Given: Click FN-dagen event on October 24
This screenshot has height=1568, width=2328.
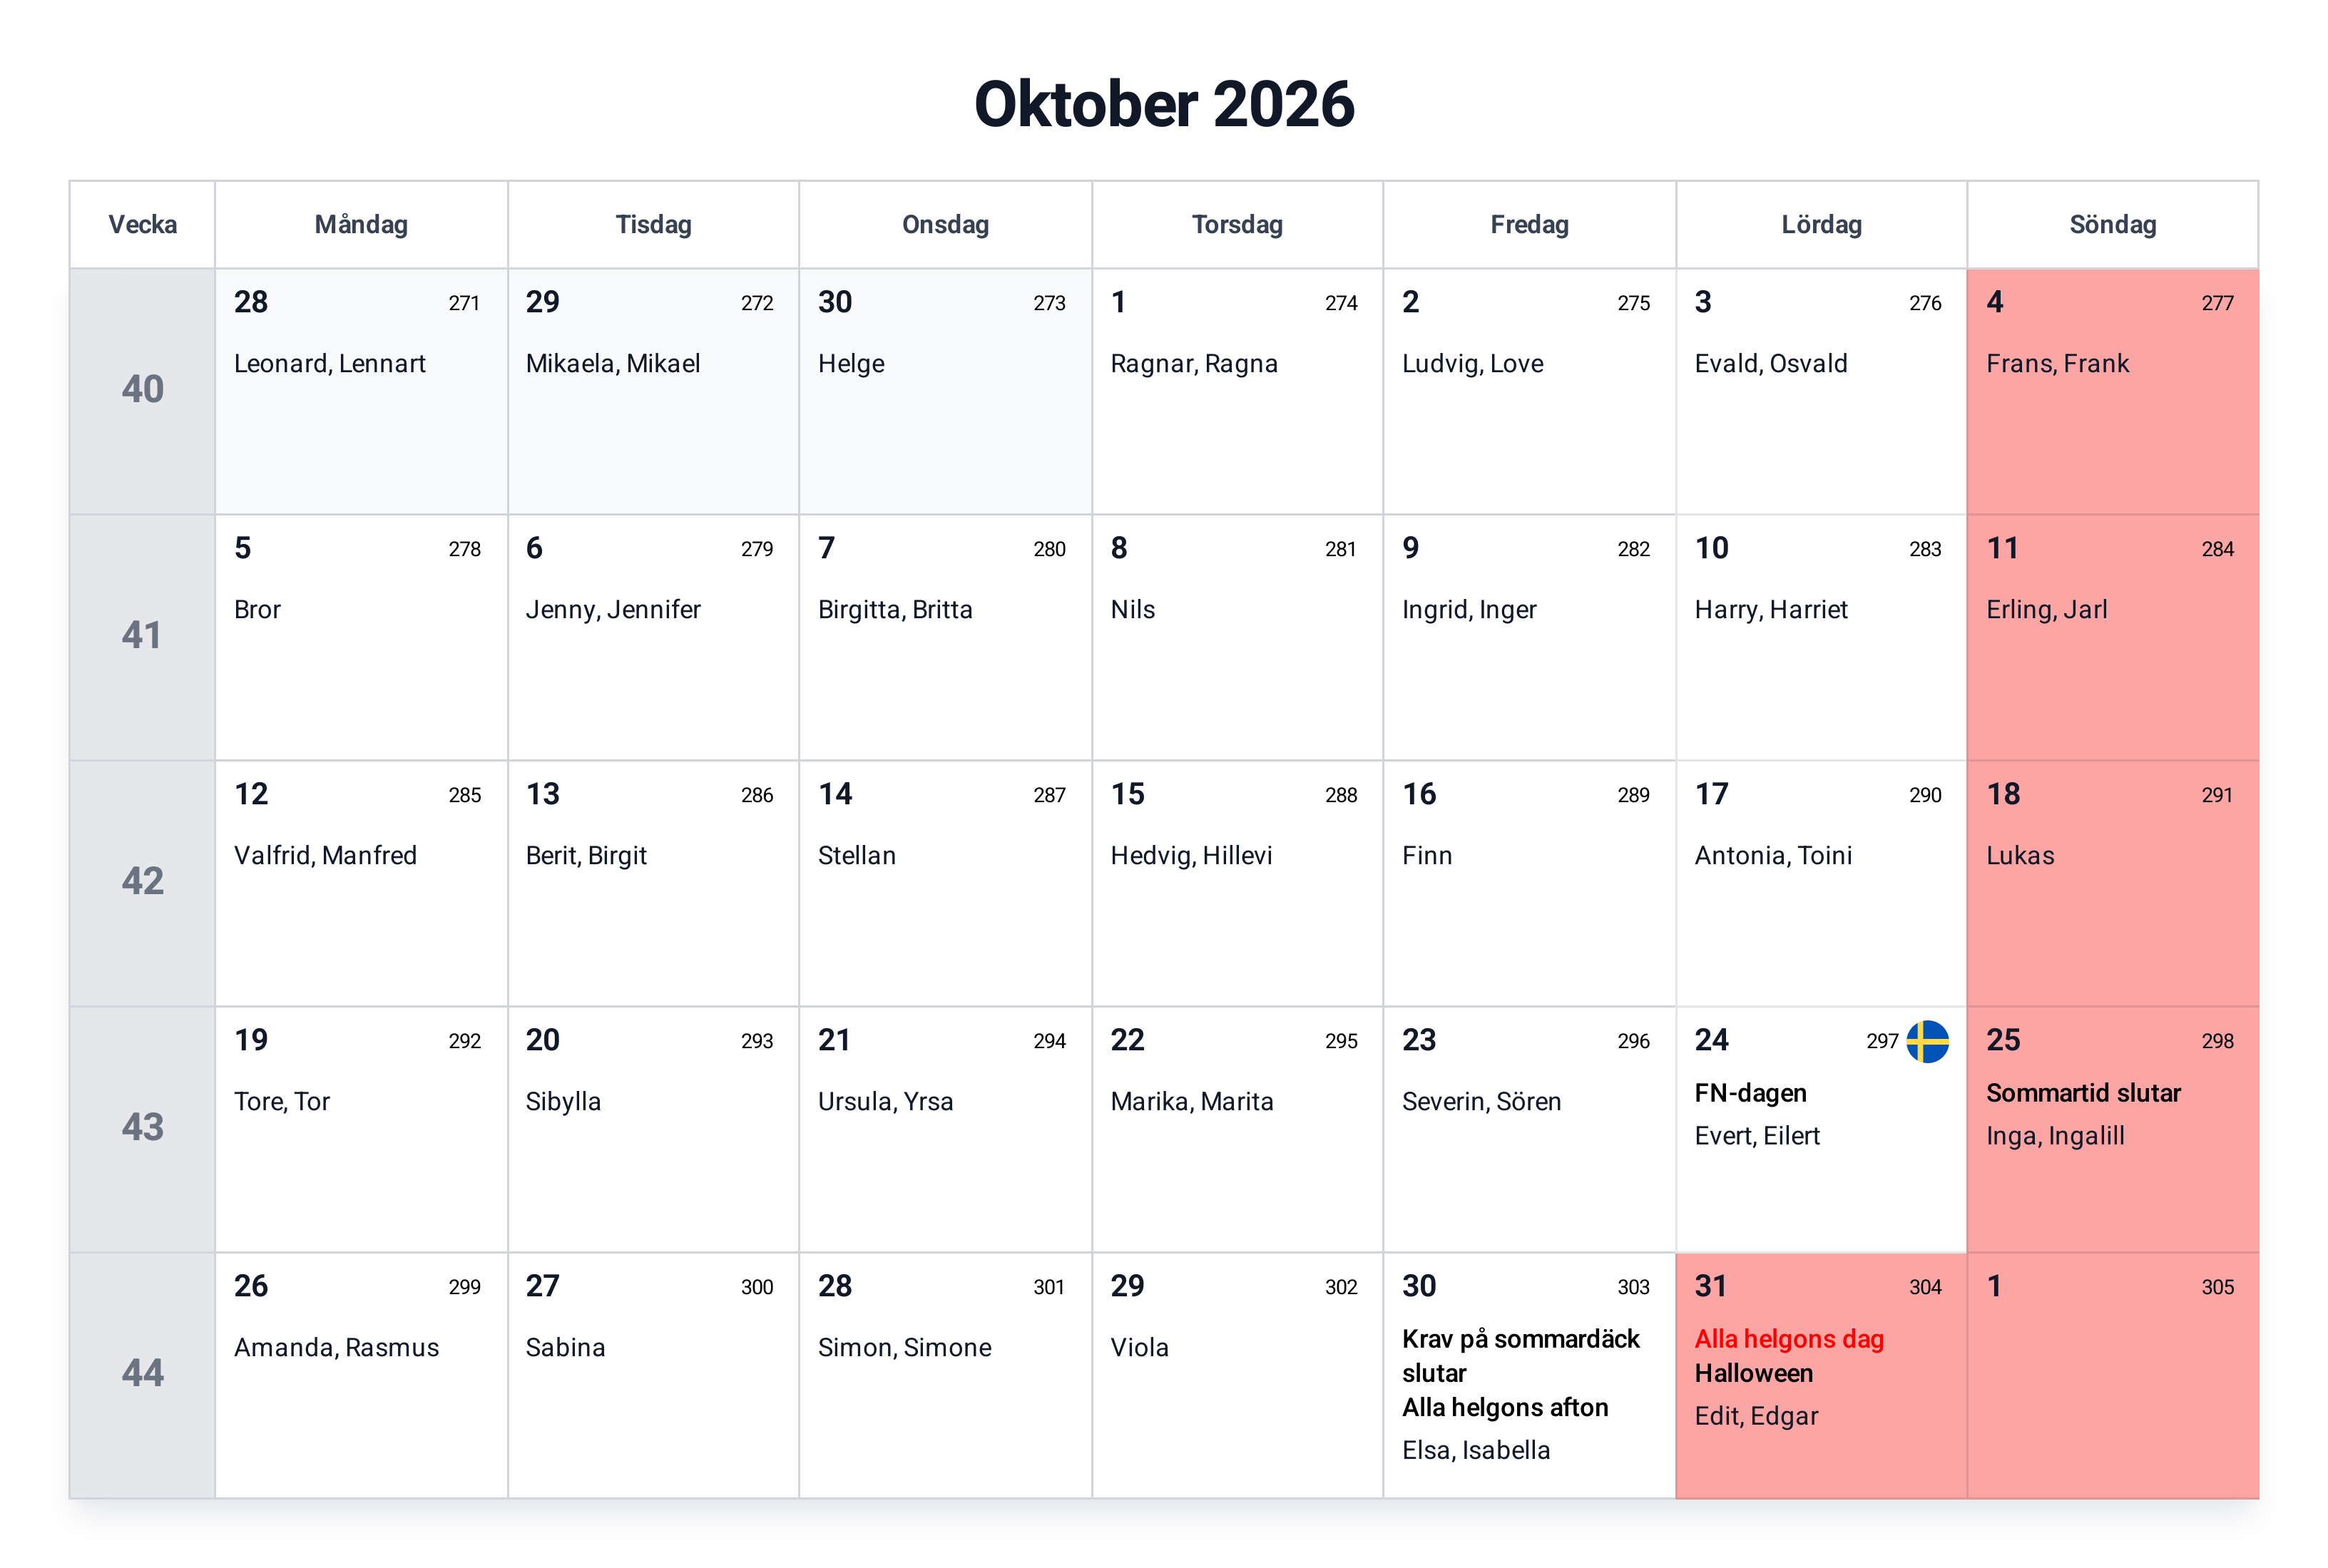Looking at the screenshot, I should [x=1750, y=1093].
